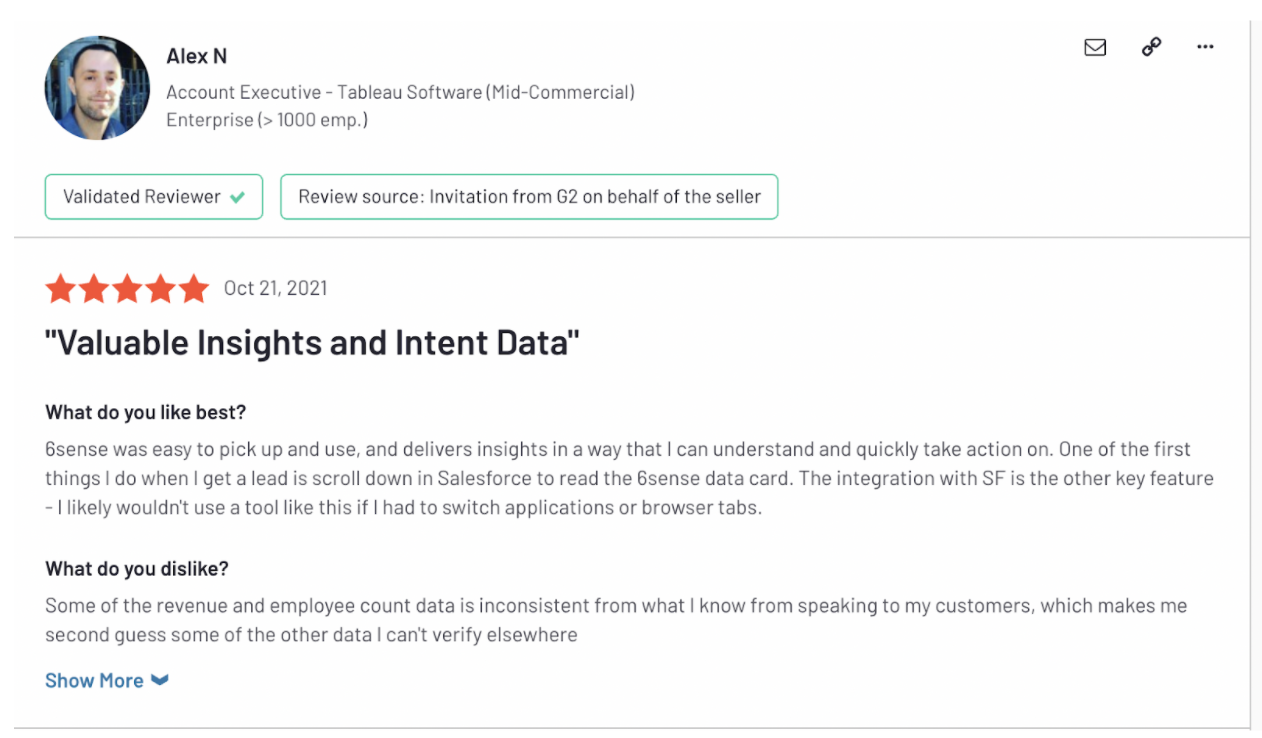Click the Account Executive - Tableau Software line
1262x738 pixels.
coord(400,92)
